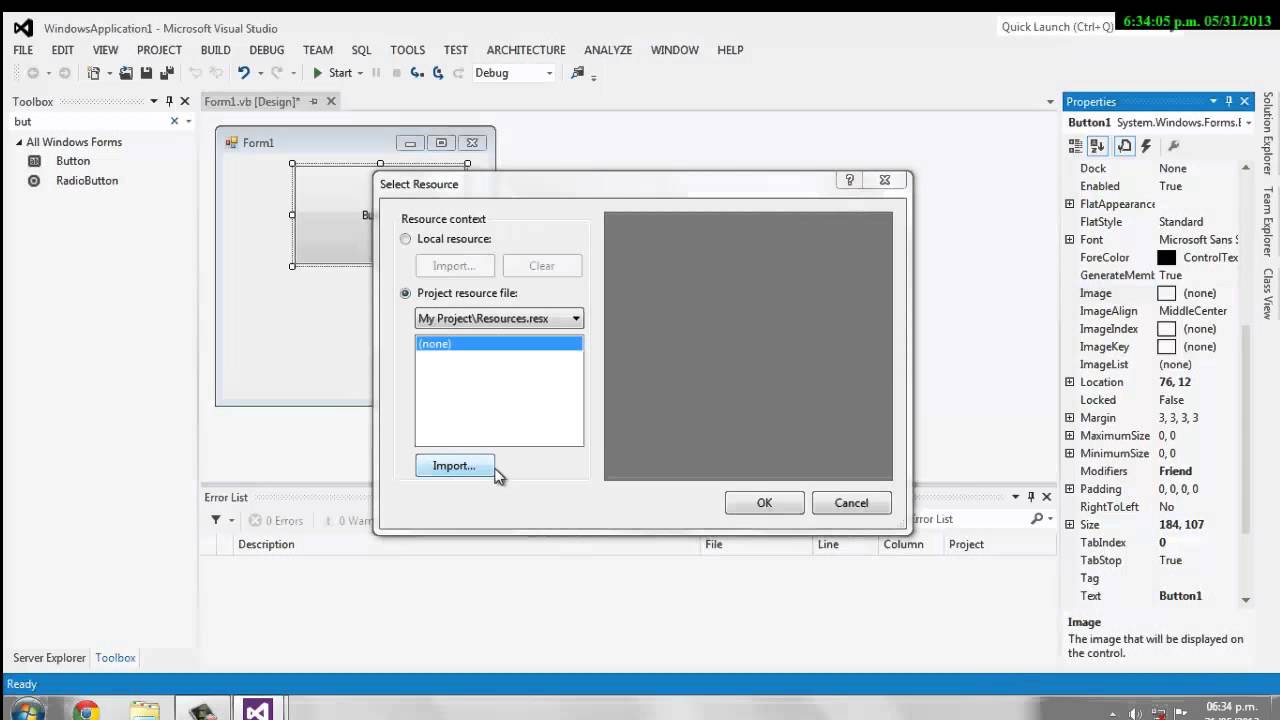Screen dimensions: 1280x720
Task: Click the Alphabetical sort icon in Properties
Action: click(1098, 146)
